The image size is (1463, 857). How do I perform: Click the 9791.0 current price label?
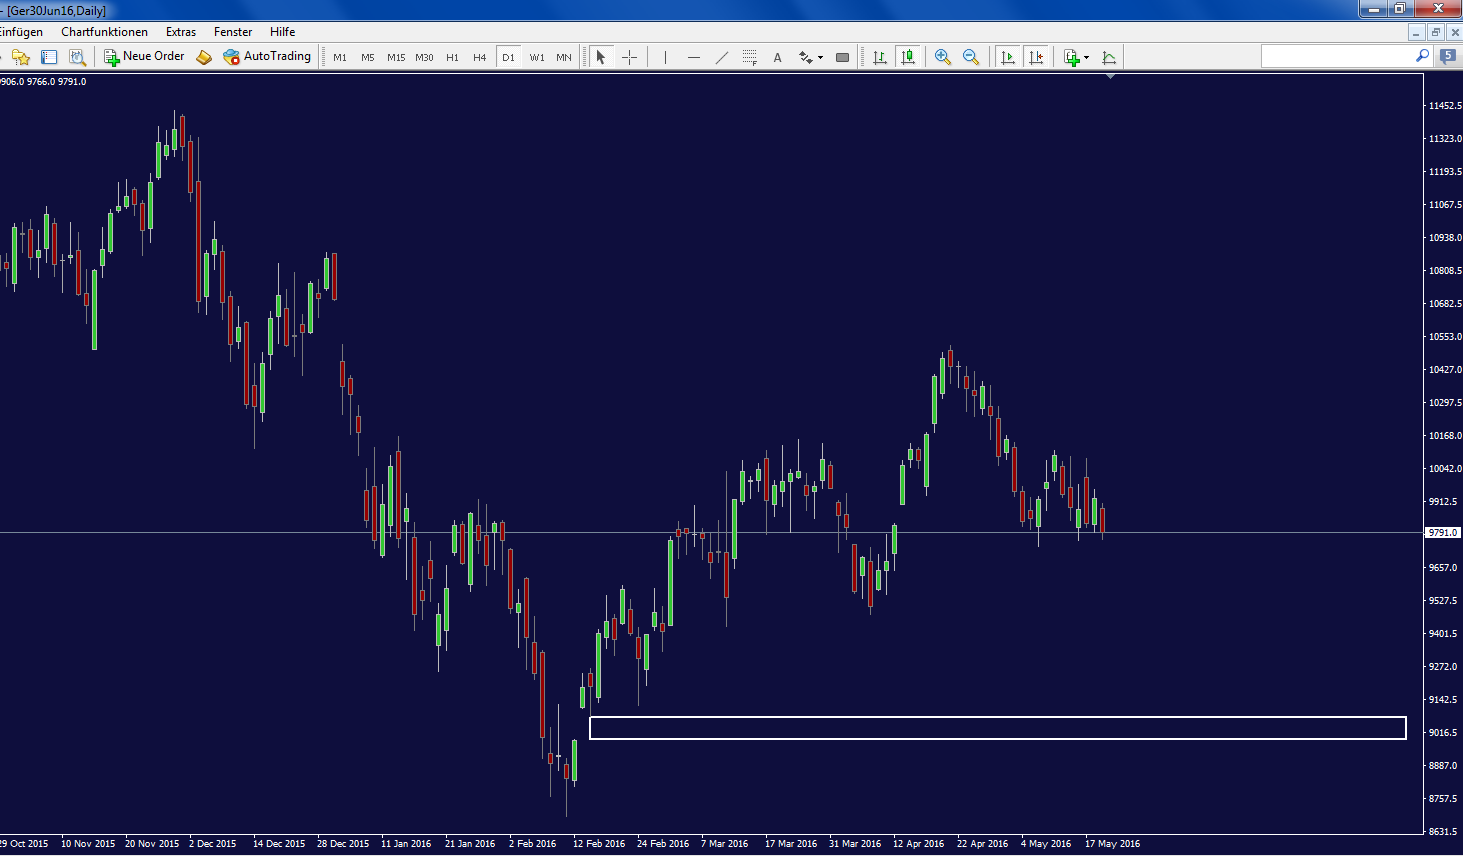[x=1442, y=533]
